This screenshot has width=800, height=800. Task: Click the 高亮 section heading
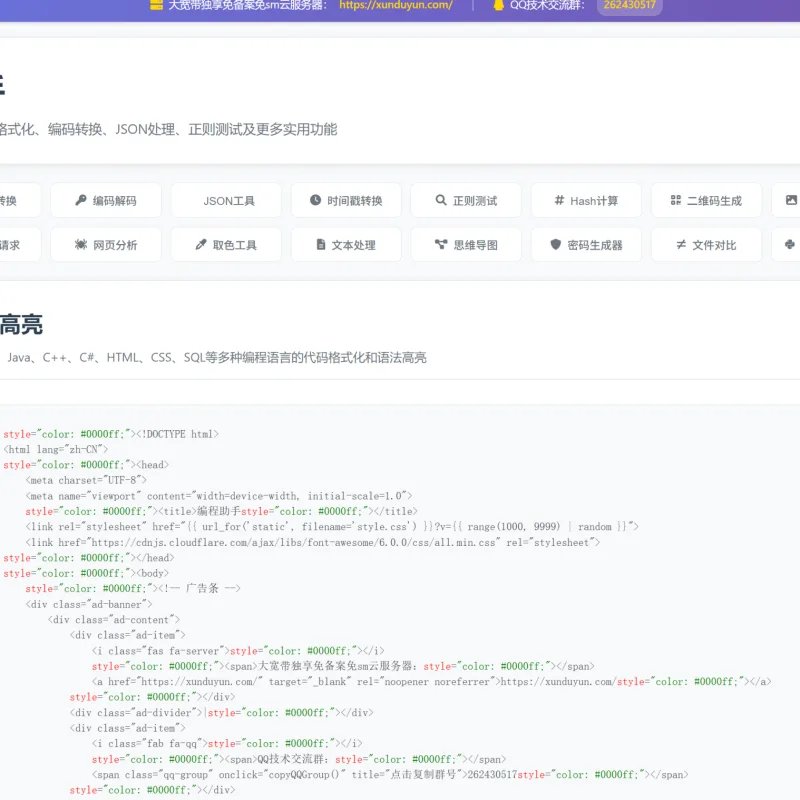21,324
